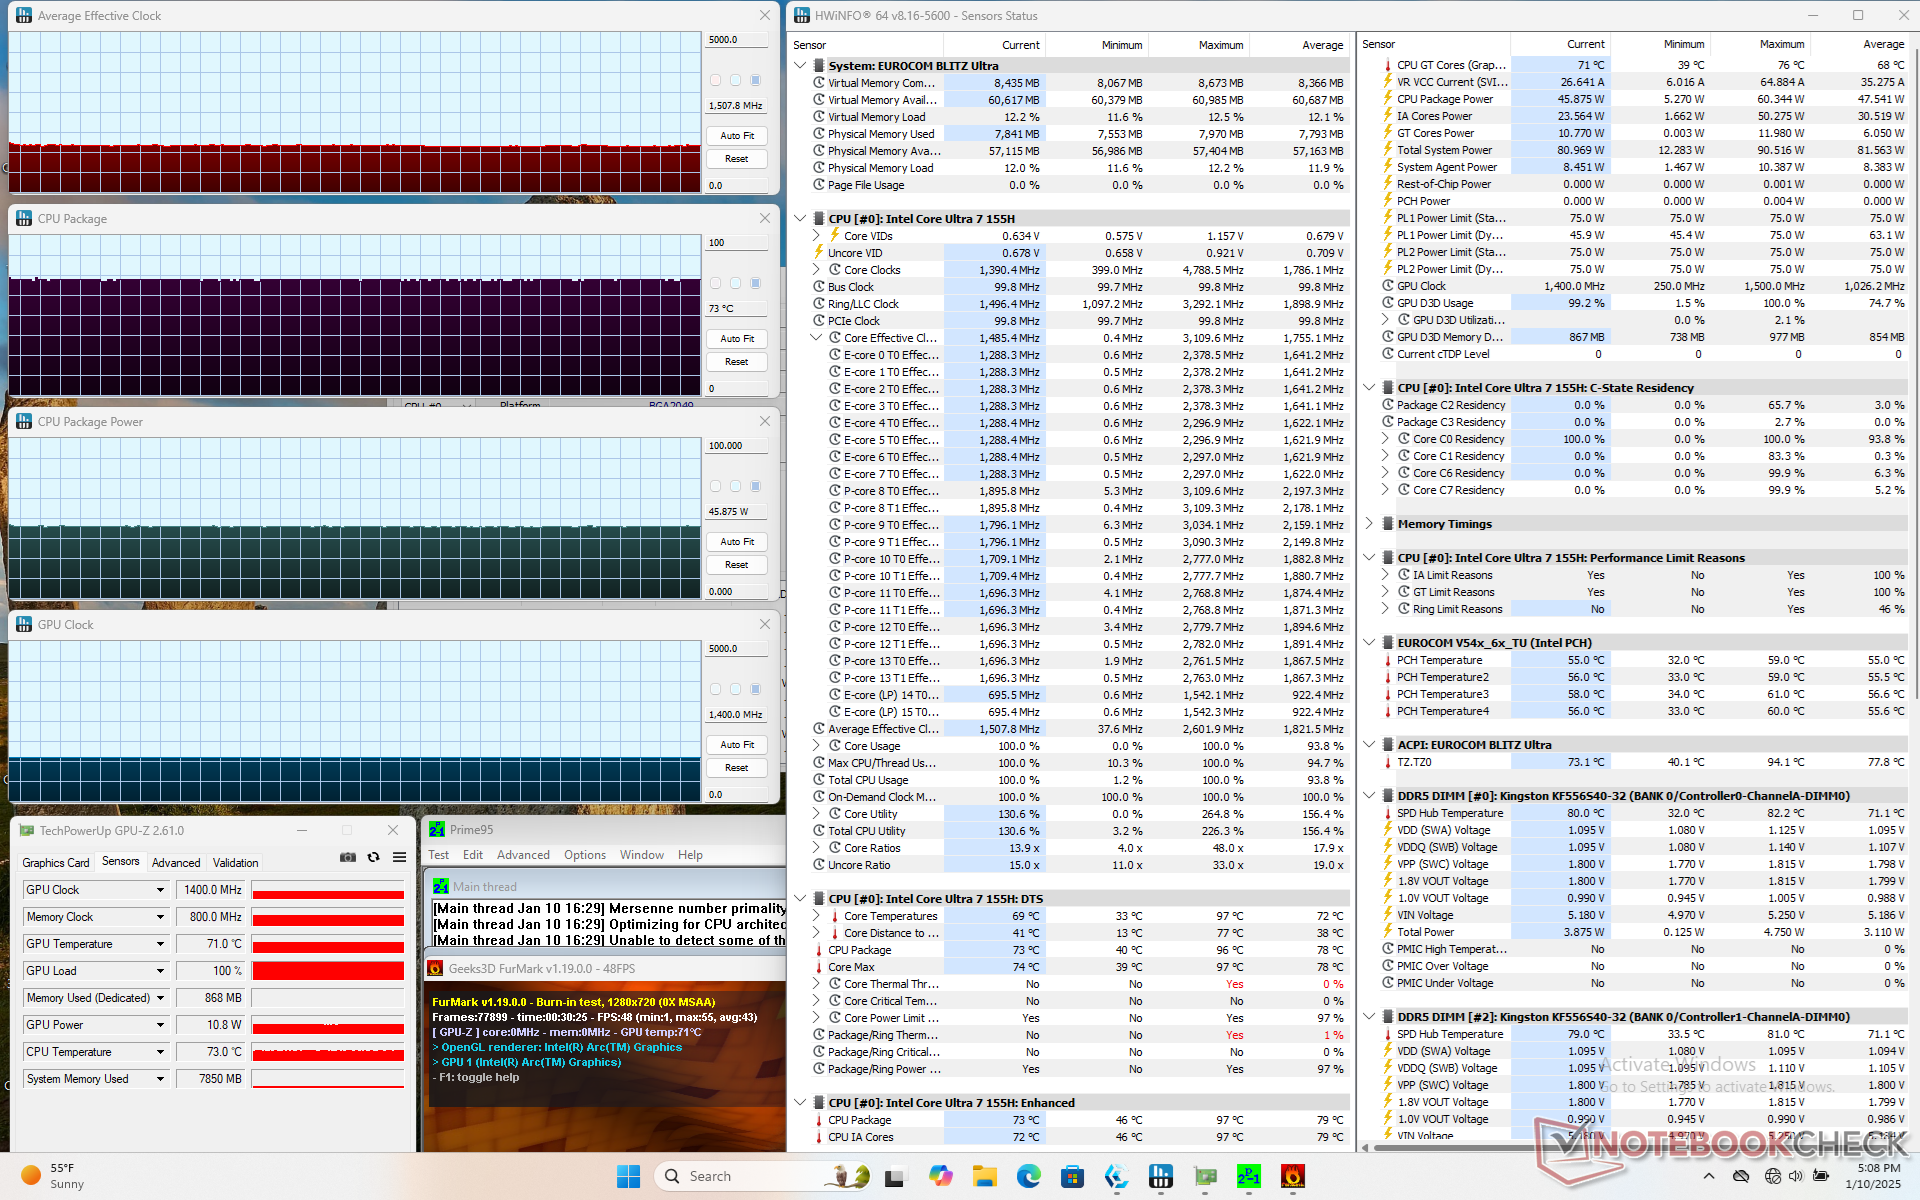The image size is (1920, 1200).
Task: Open the Window menu in Prime95
Action: coord(641,855)
